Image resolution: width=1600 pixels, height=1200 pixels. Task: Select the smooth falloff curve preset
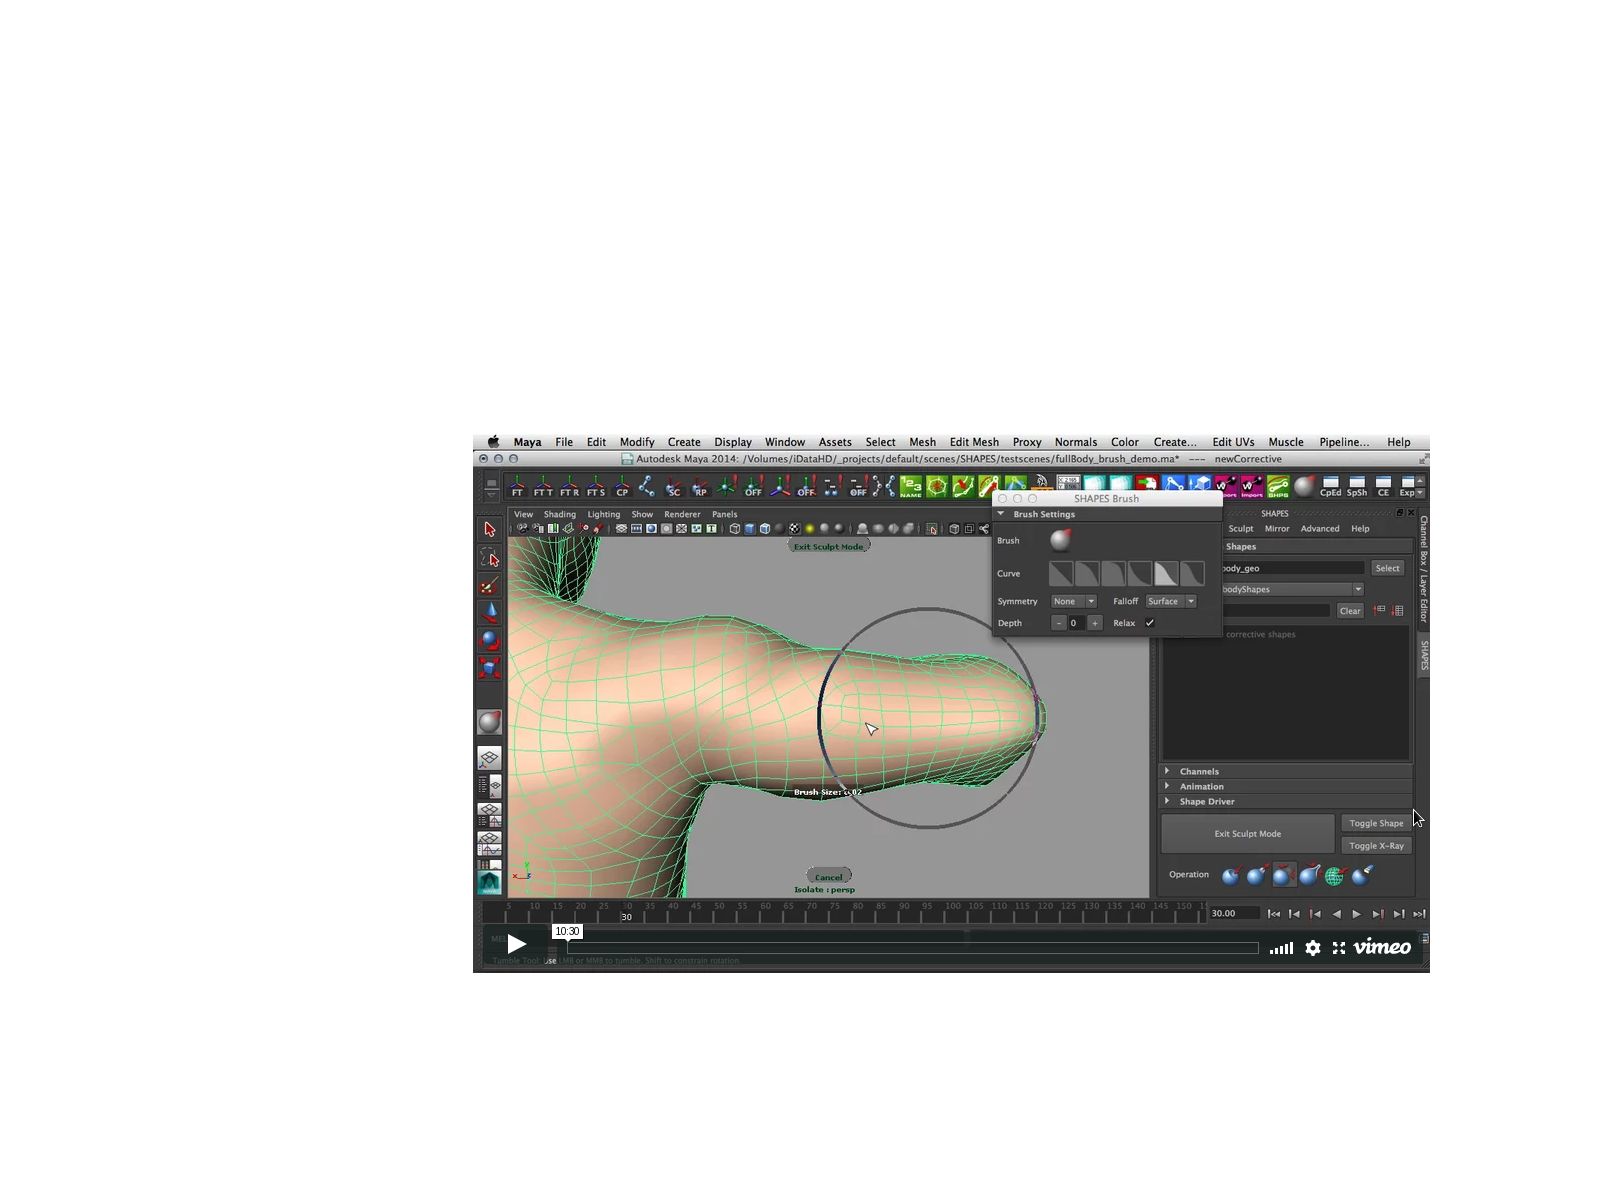coord(1166,573)
